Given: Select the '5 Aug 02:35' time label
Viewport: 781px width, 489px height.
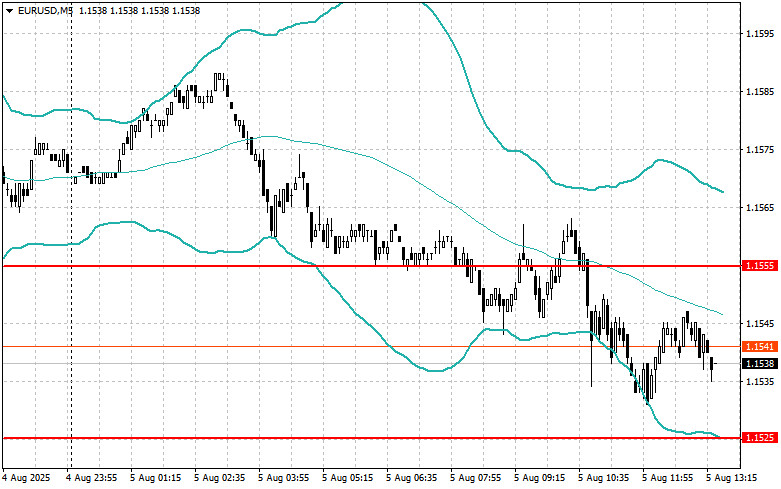Looking at the screenshot, I should tap(220, 478).
